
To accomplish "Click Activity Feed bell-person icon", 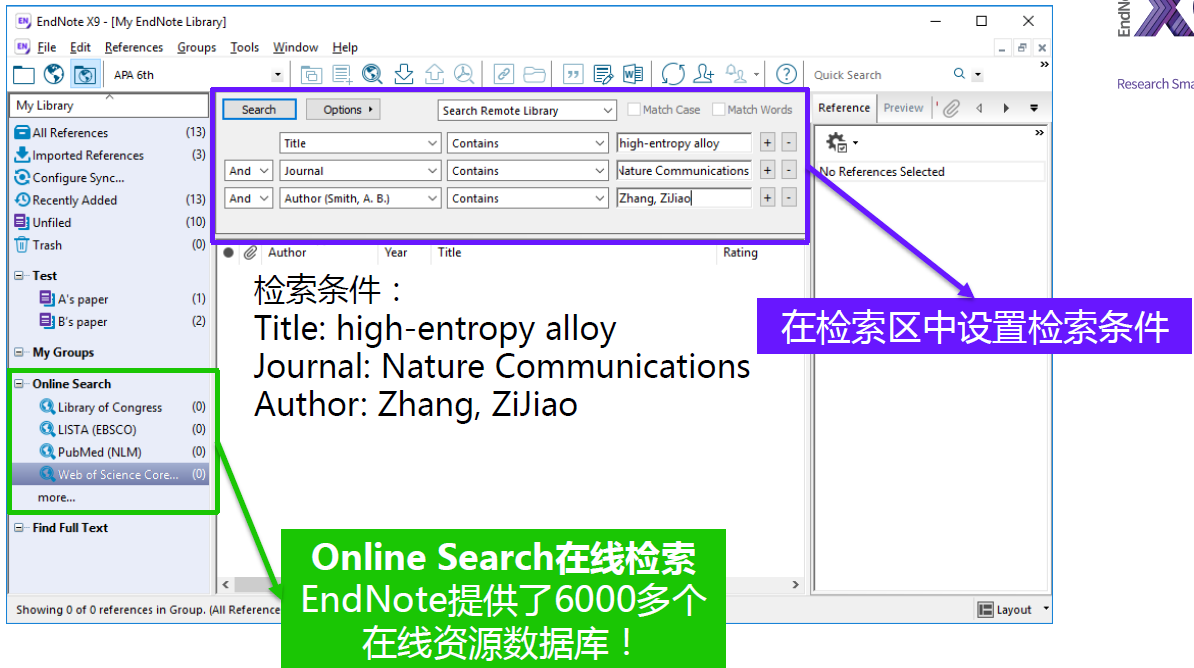I will tap(736, 75).
